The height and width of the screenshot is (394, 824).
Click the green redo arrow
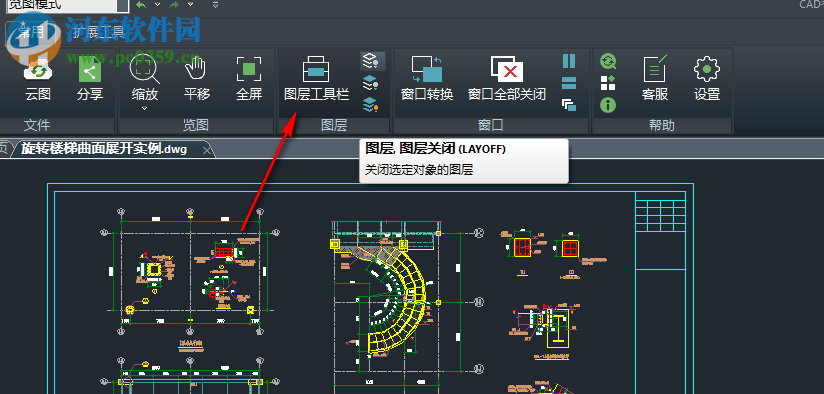point(174,5)
